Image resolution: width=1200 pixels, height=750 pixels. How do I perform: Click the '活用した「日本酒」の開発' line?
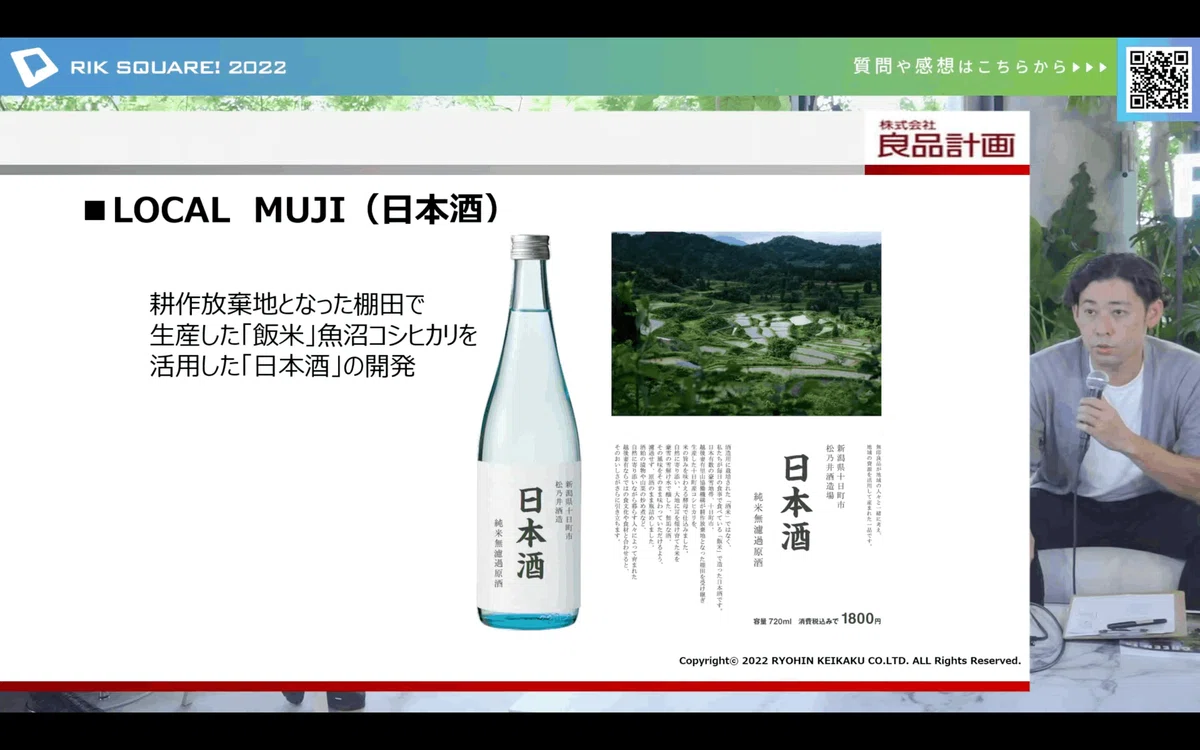282,366
